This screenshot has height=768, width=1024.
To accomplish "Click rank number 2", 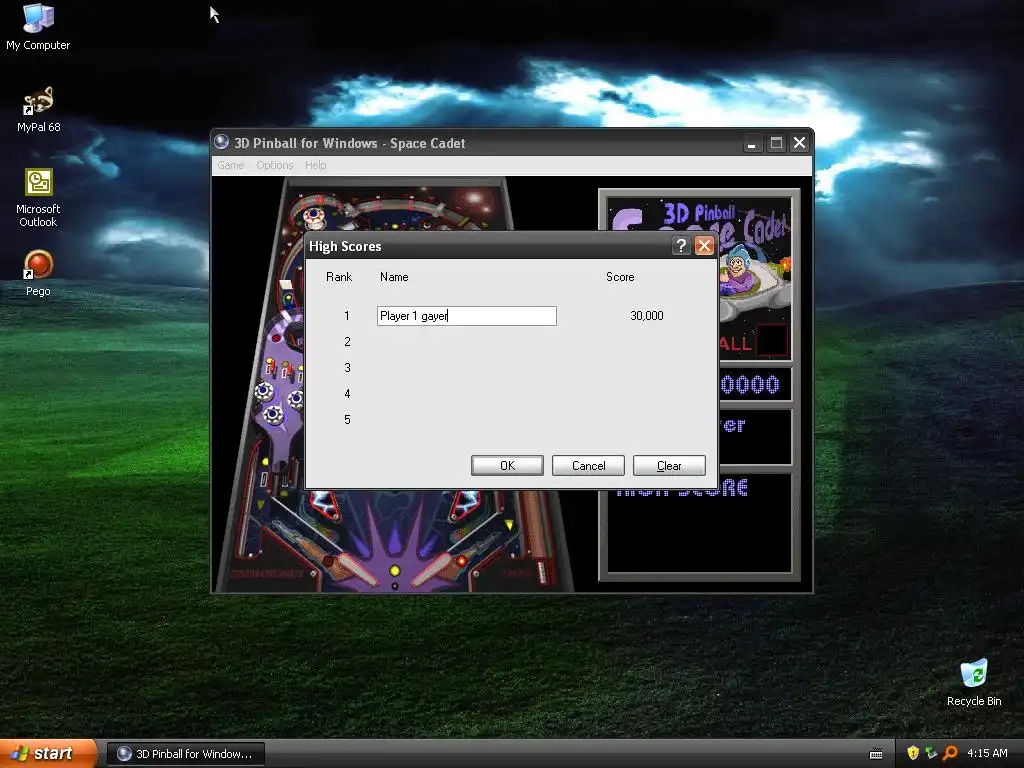I will 347,342.
